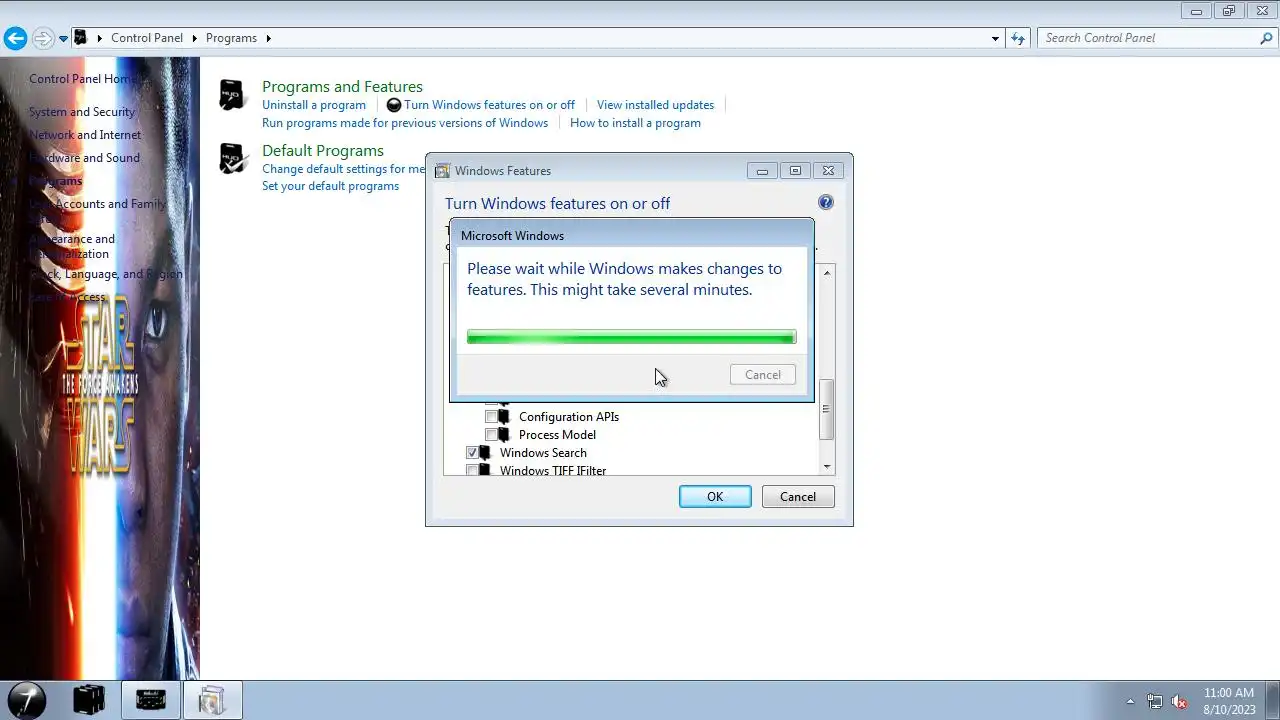
Task: Open the Programs and Features heading link
Action: [x=342, y=86]
